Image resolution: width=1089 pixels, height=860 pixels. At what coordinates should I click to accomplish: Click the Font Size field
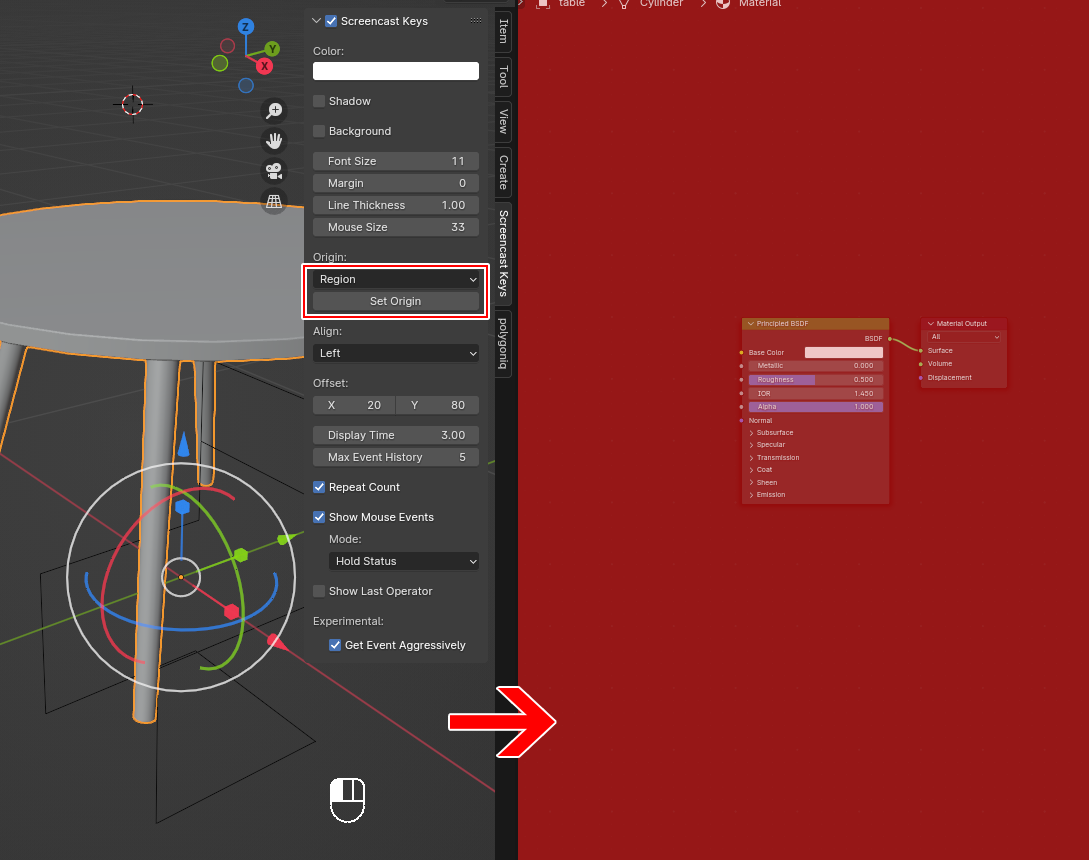pyautogui.click(x=396, y=161)
